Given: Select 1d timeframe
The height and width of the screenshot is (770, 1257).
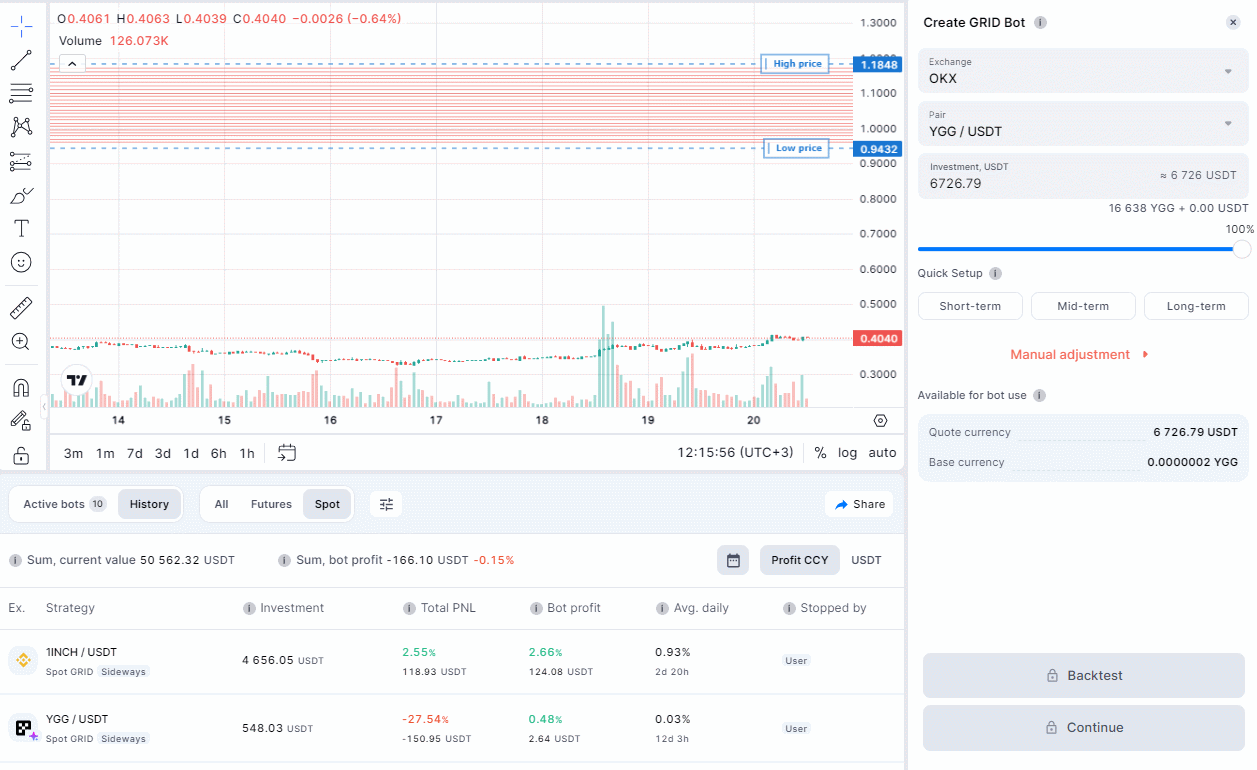Looking at the screenshot, I should pyautogui.click(x=191, y=453).
